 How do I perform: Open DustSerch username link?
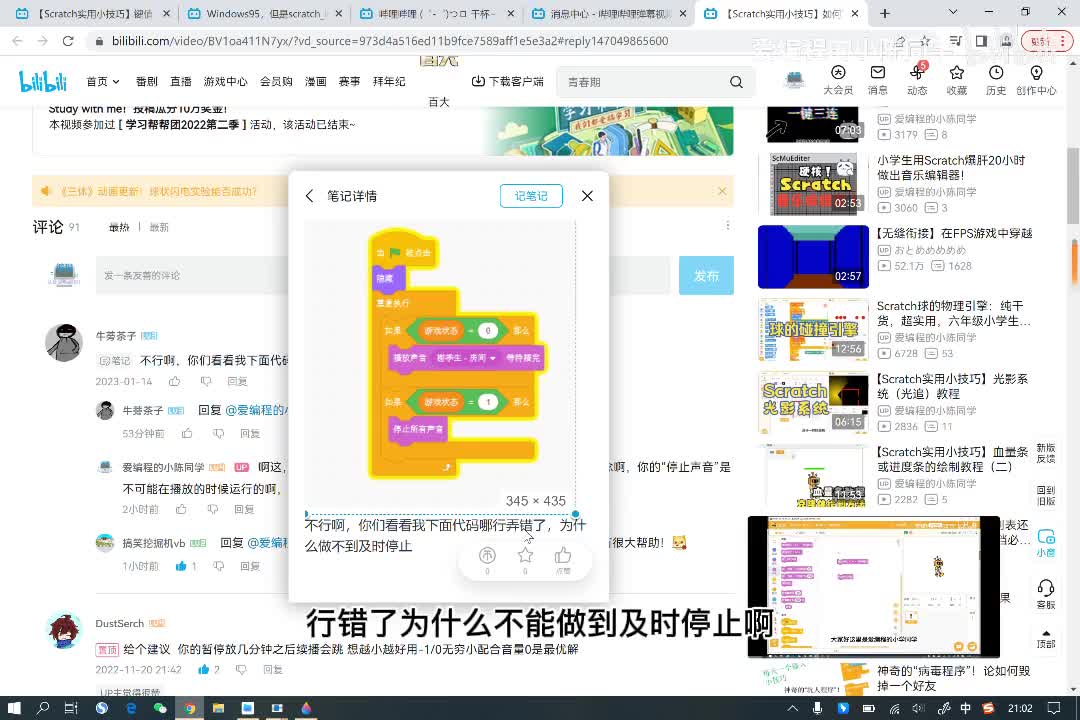[119, 623]
